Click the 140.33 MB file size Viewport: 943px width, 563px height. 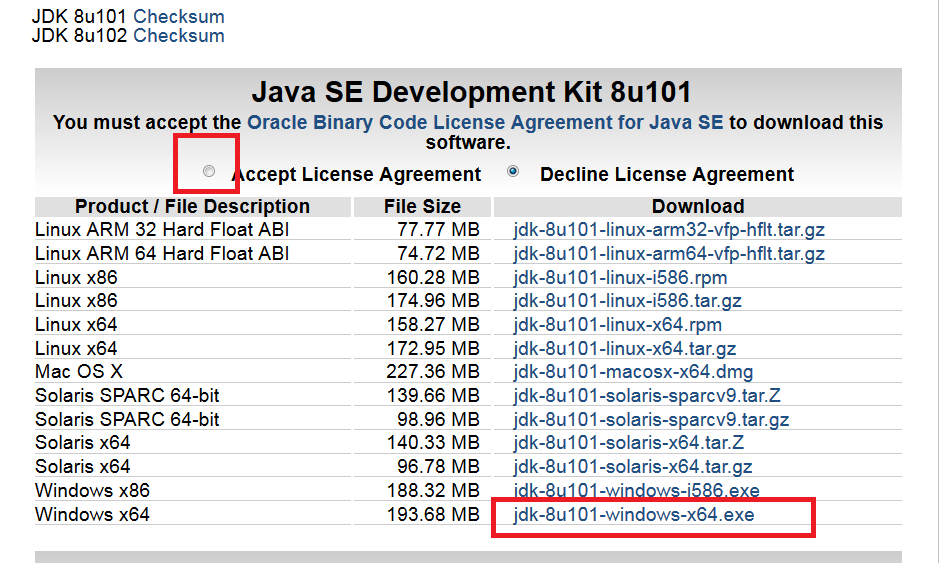click(433, 442)
